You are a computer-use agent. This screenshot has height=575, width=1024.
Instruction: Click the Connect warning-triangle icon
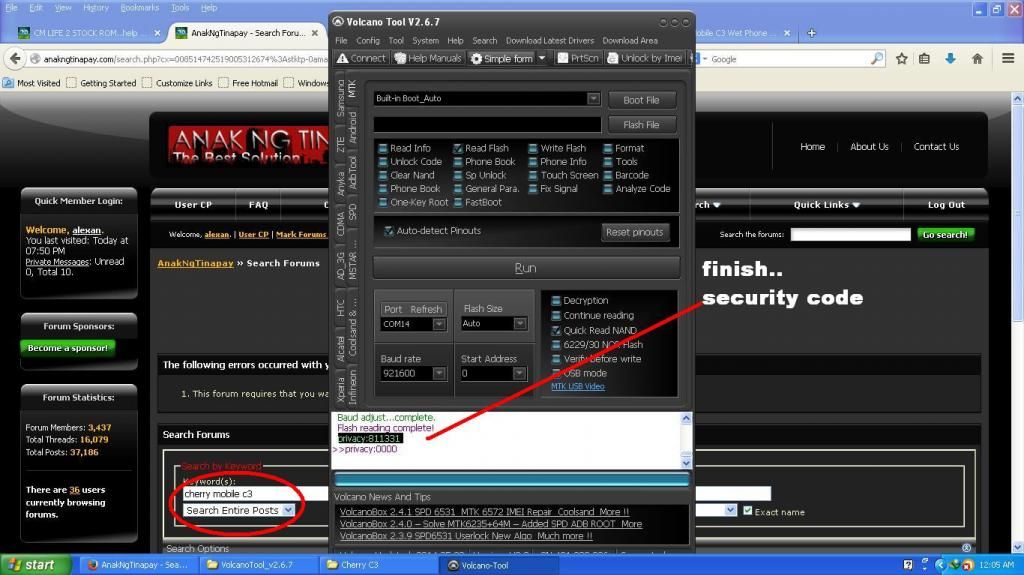point(342,58)
